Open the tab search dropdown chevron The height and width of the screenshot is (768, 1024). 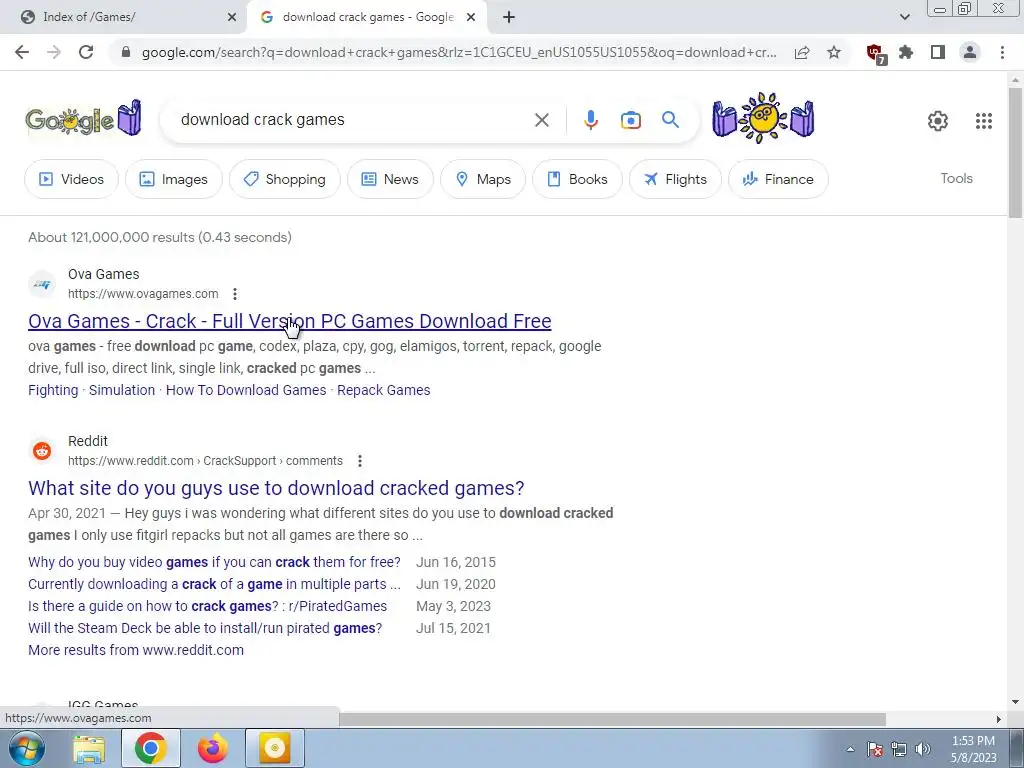click(904, 18)
